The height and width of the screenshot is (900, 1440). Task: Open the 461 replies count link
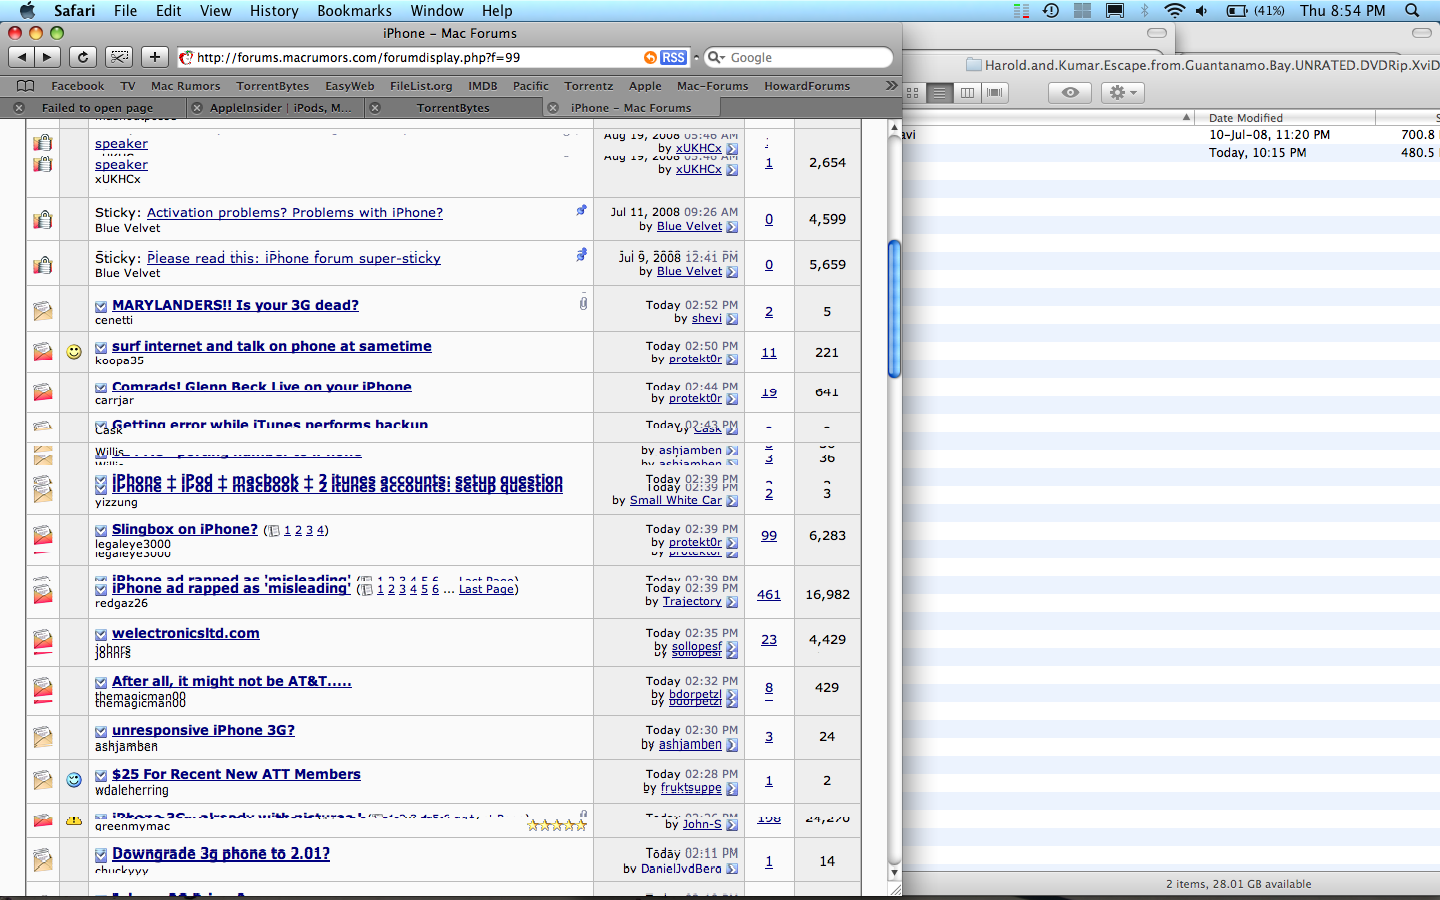pyautogui.click(x=769, y=594)
